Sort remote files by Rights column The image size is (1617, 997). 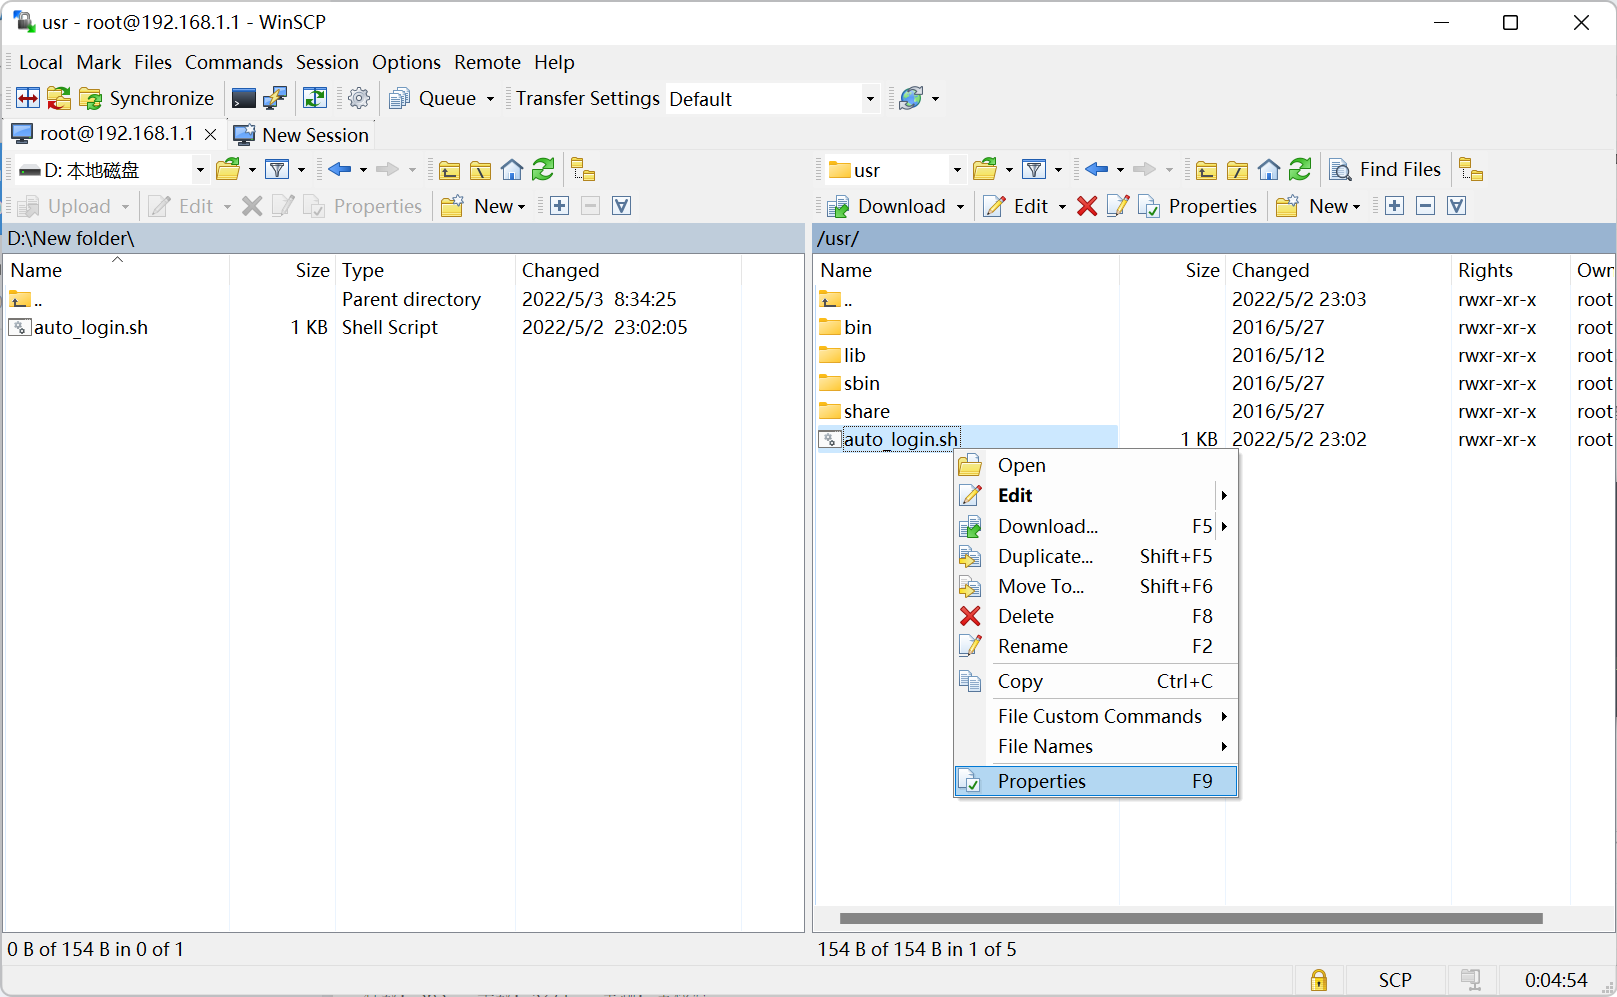pos(1510,270)
